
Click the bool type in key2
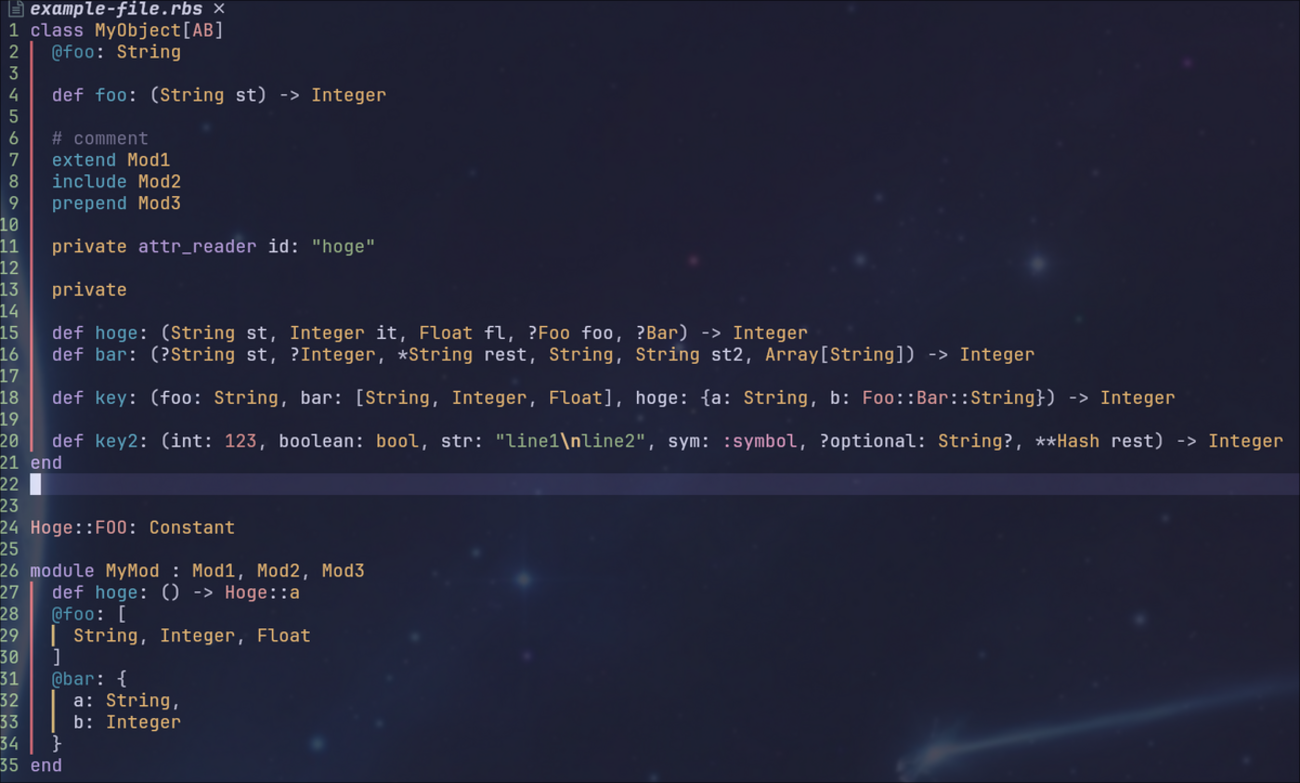point(397,441)
